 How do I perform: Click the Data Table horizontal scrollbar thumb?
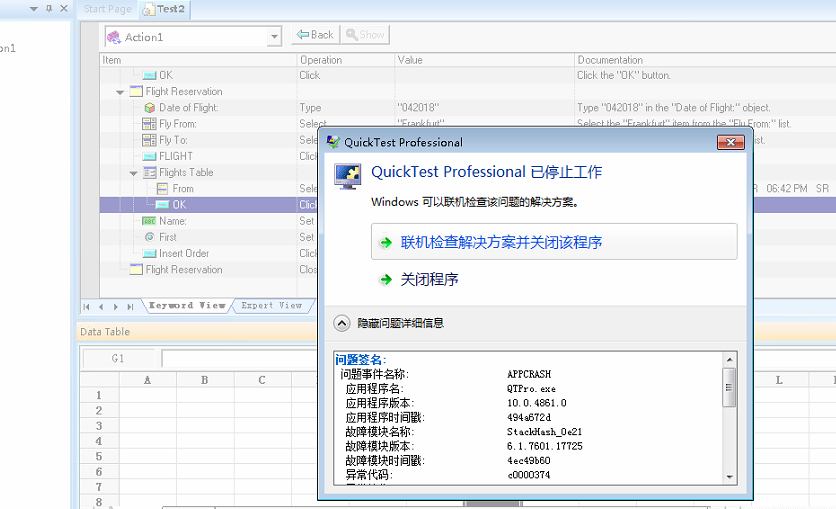pos(493,504)
